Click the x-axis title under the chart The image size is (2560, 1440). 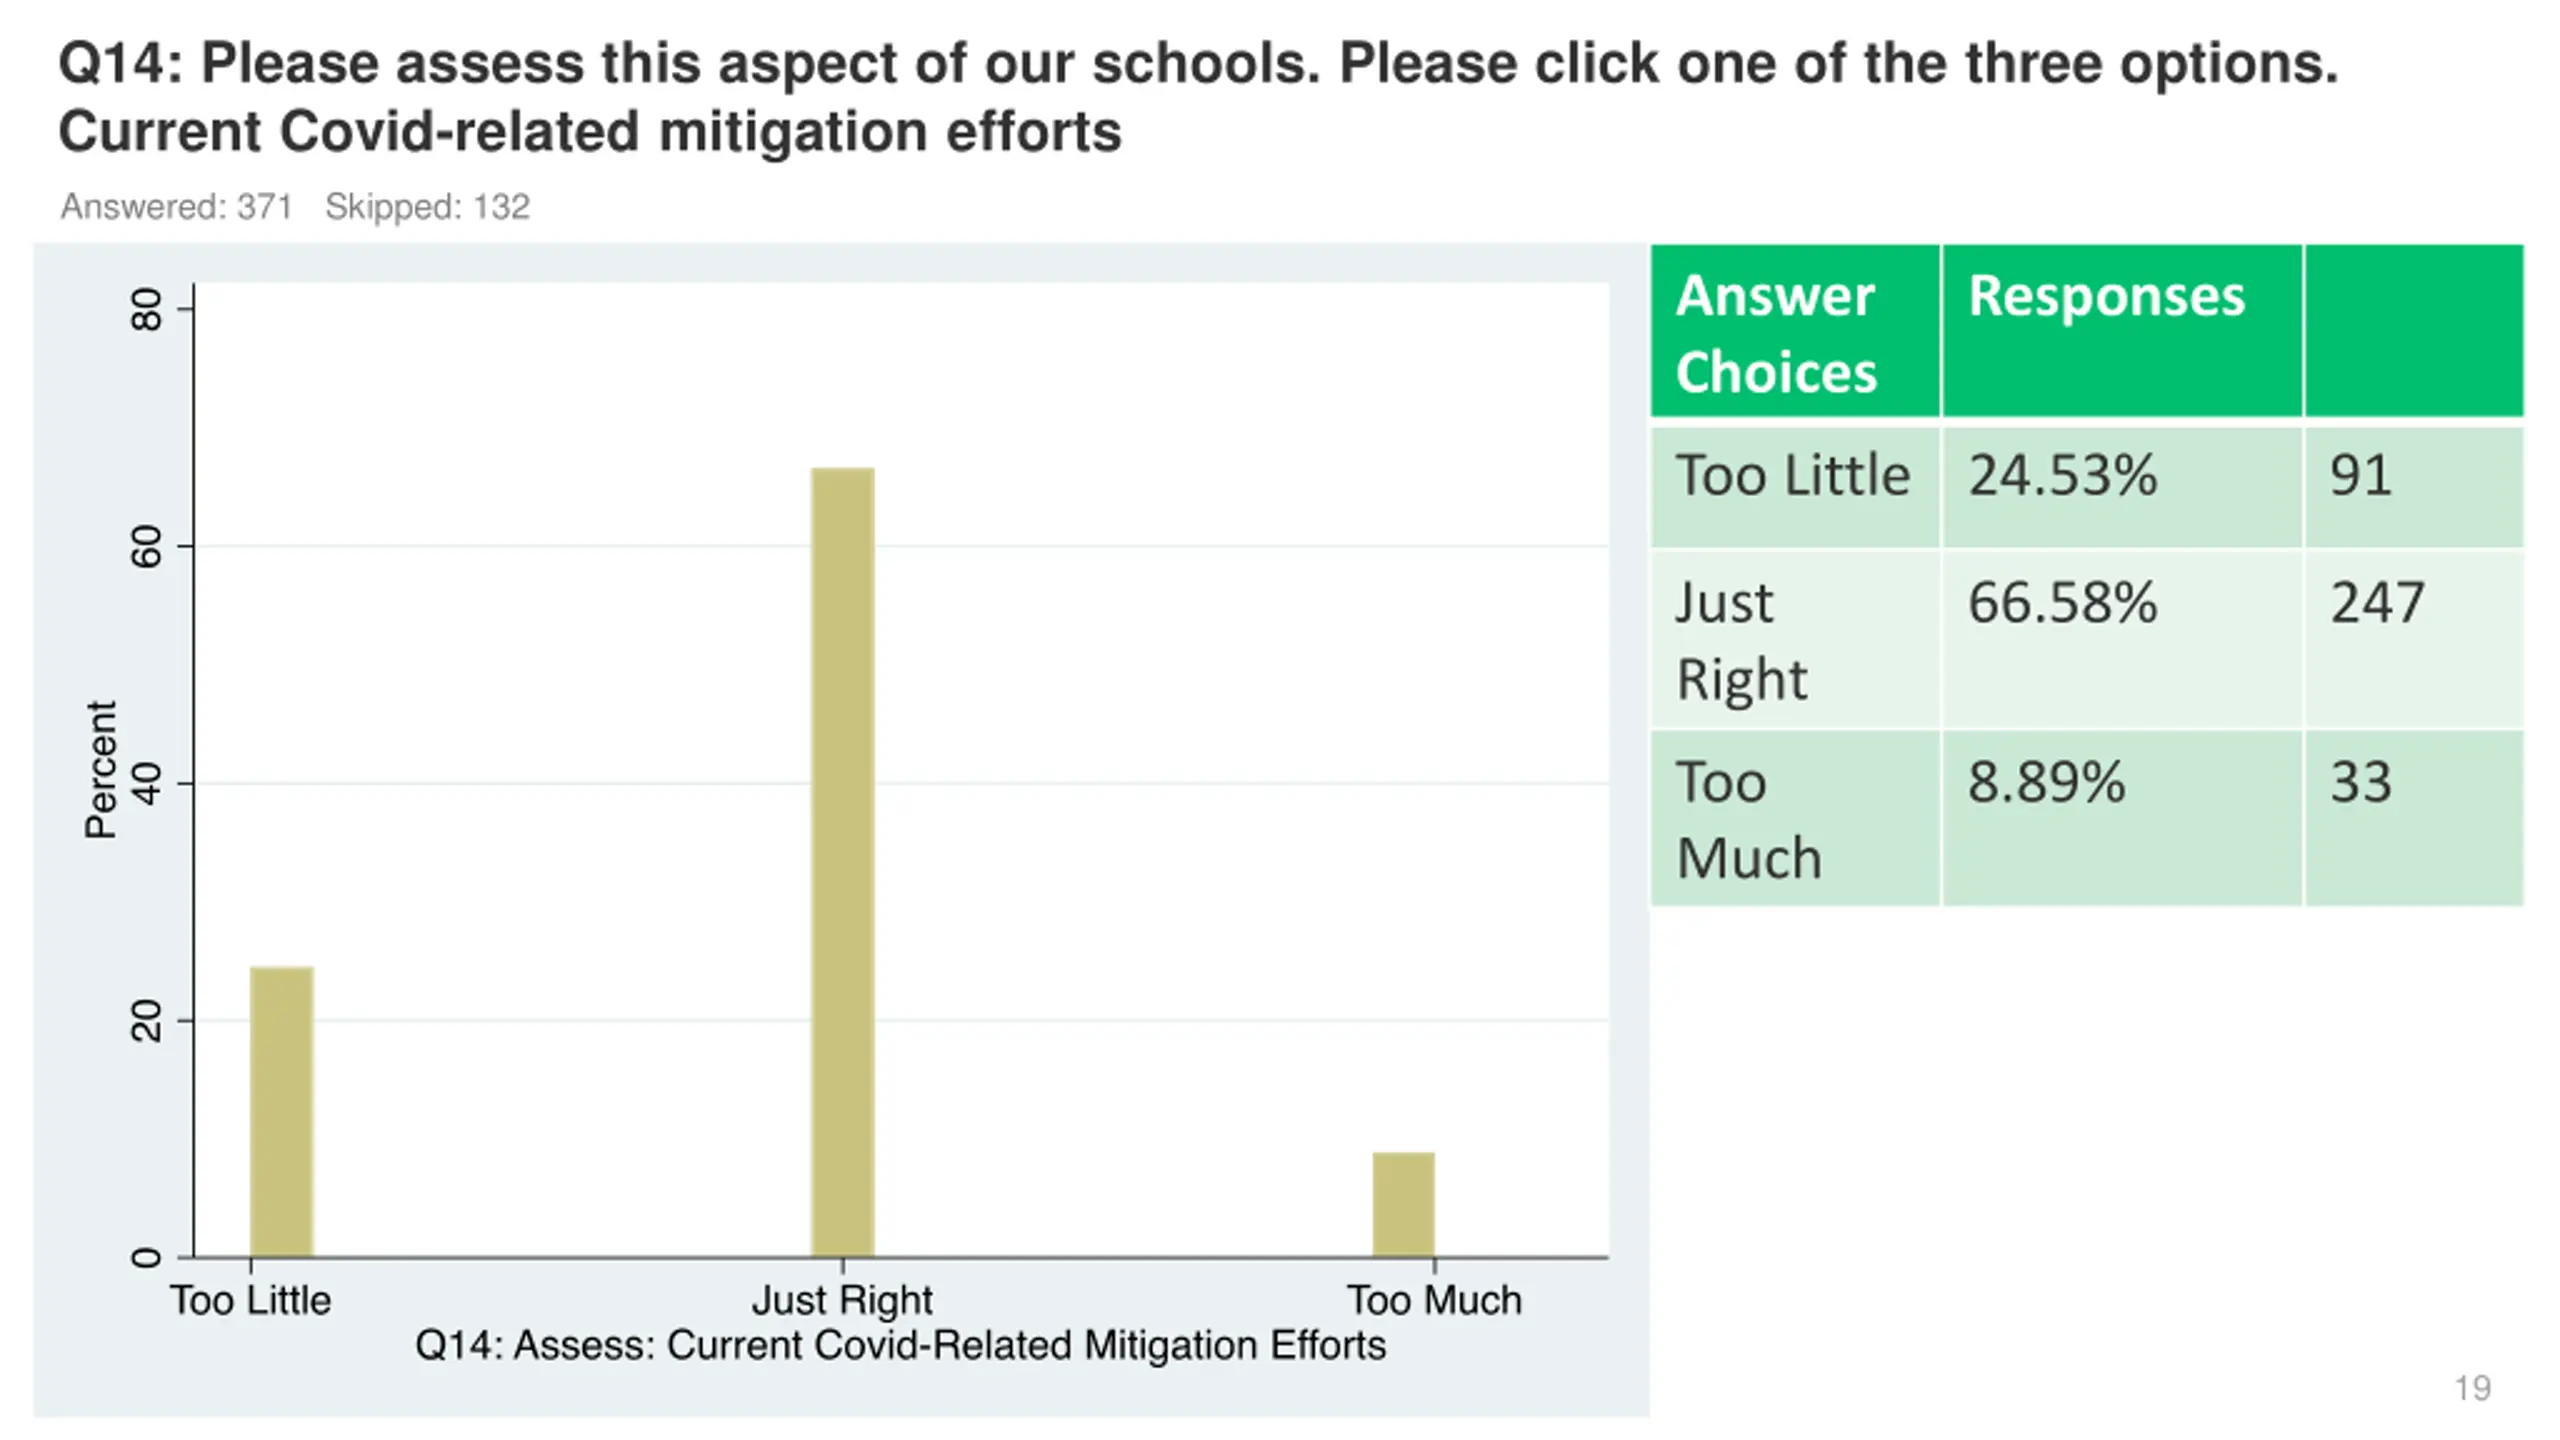pos(900,1346)
